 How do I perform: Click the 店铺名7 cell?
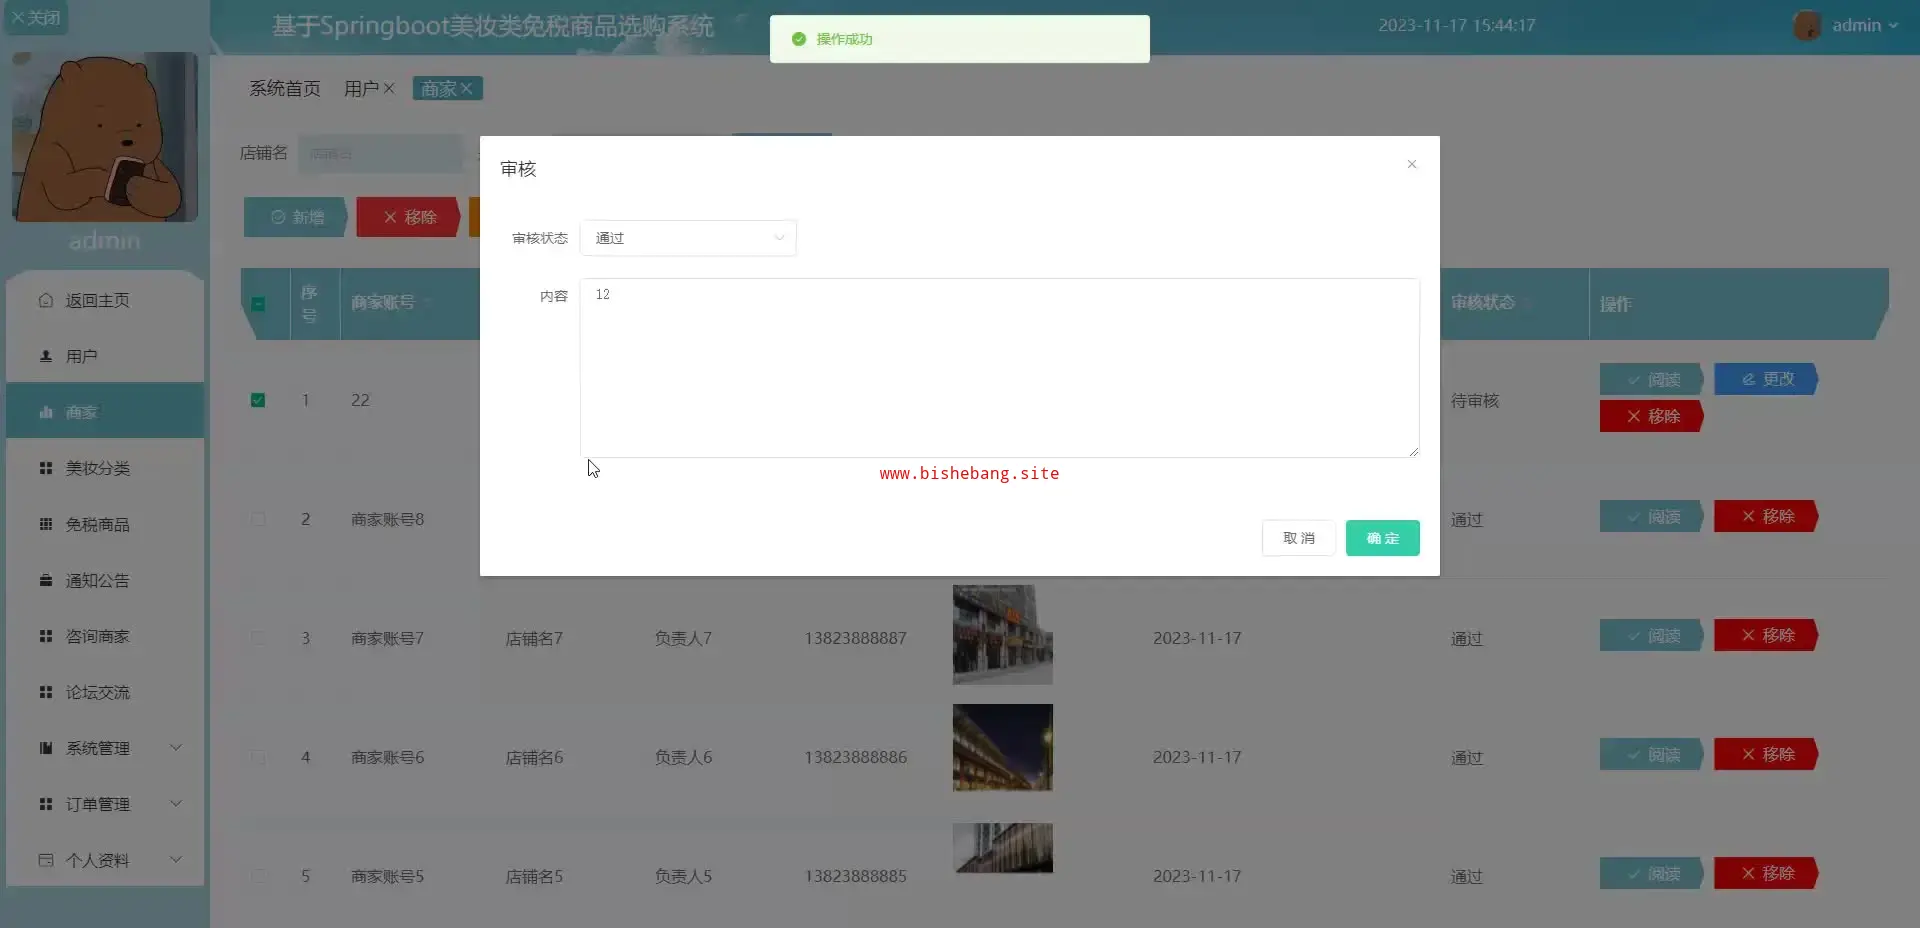pos(534,638)
